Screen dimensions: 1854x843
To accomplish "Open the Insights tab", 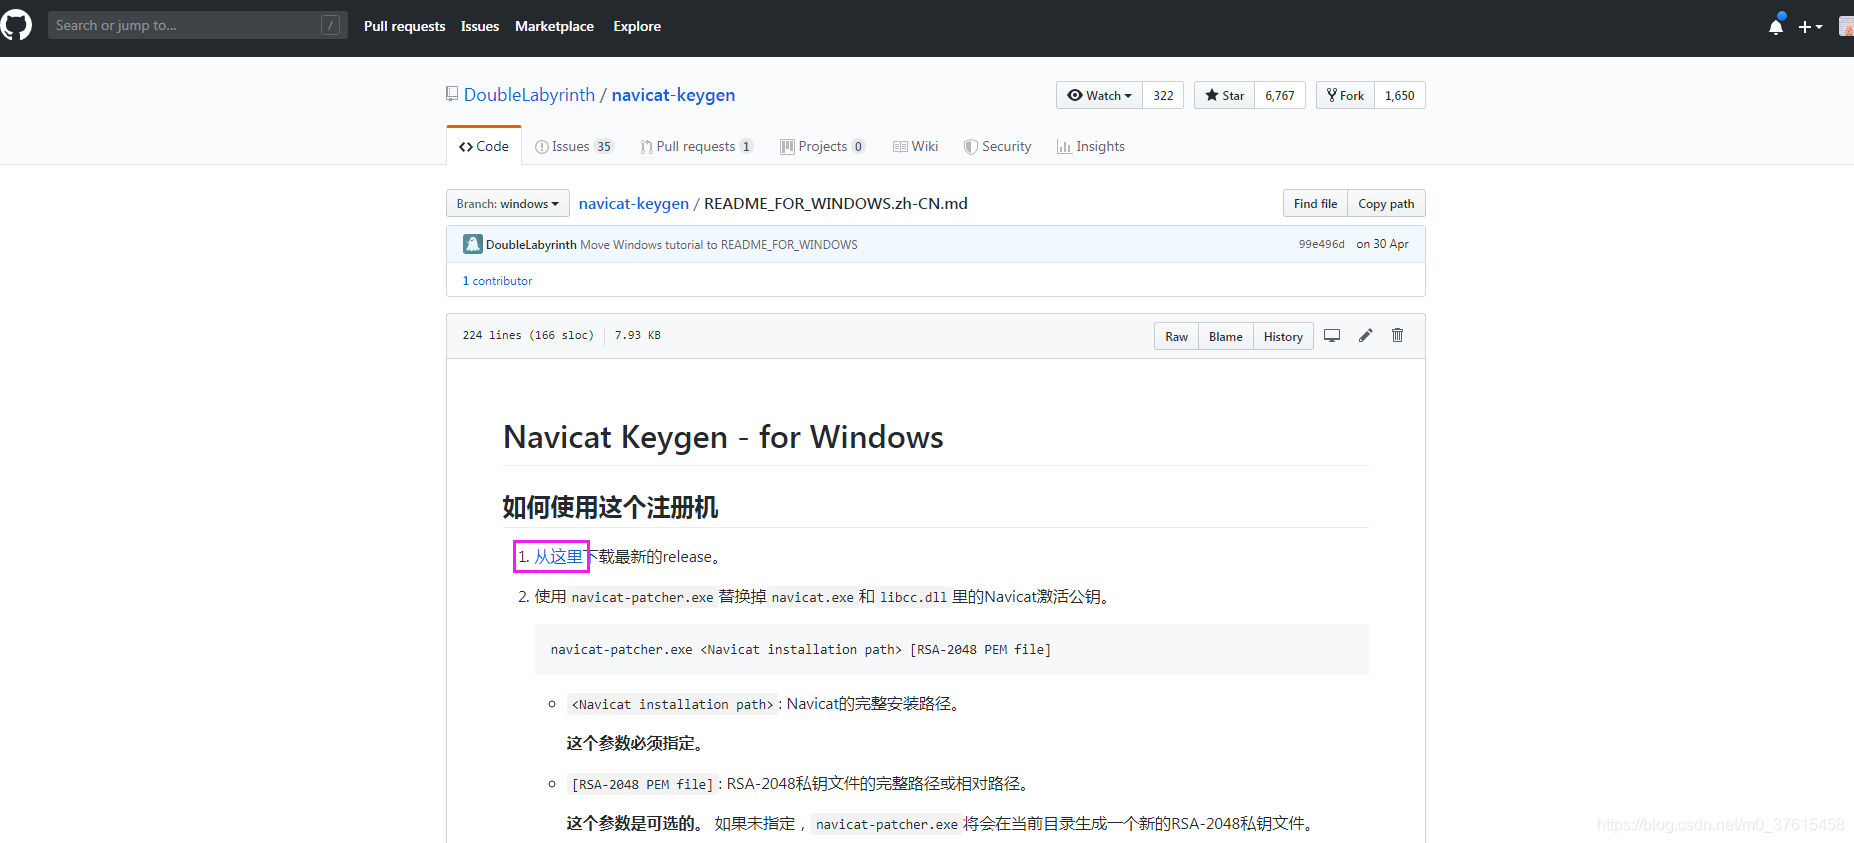I will coord(1091,146).
